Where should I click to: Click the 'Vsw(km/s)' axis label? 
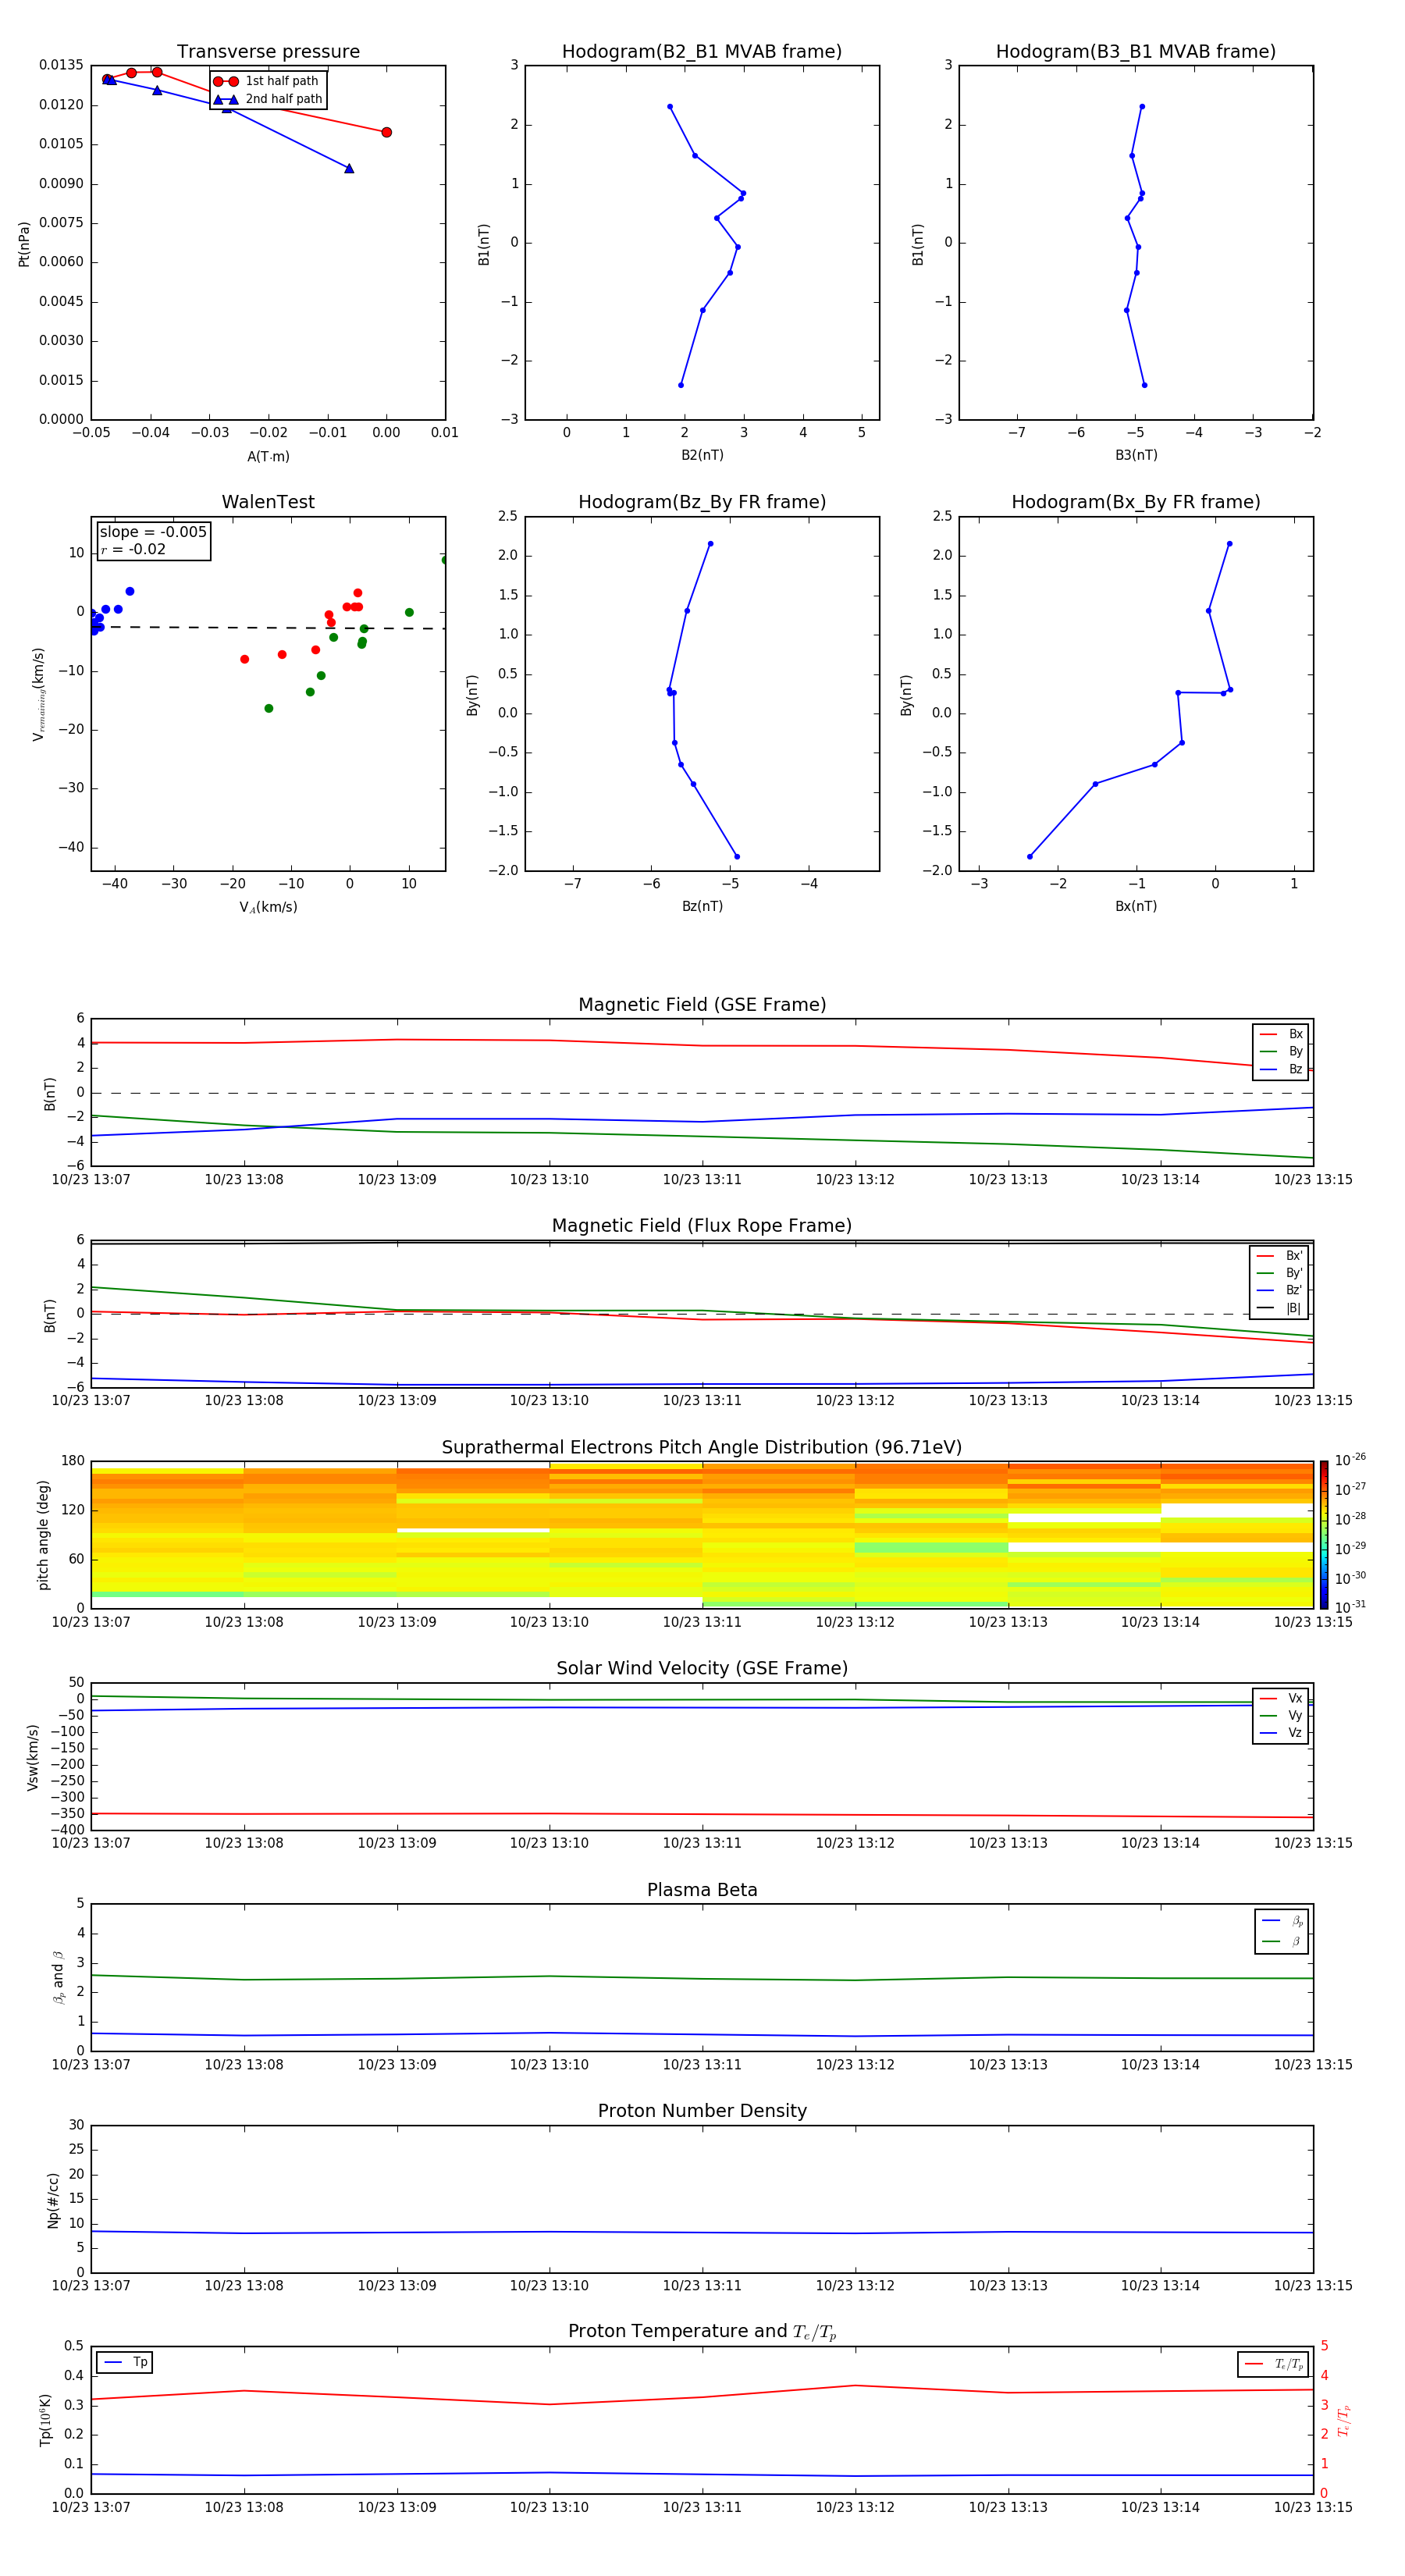(x=33, y=1757)
